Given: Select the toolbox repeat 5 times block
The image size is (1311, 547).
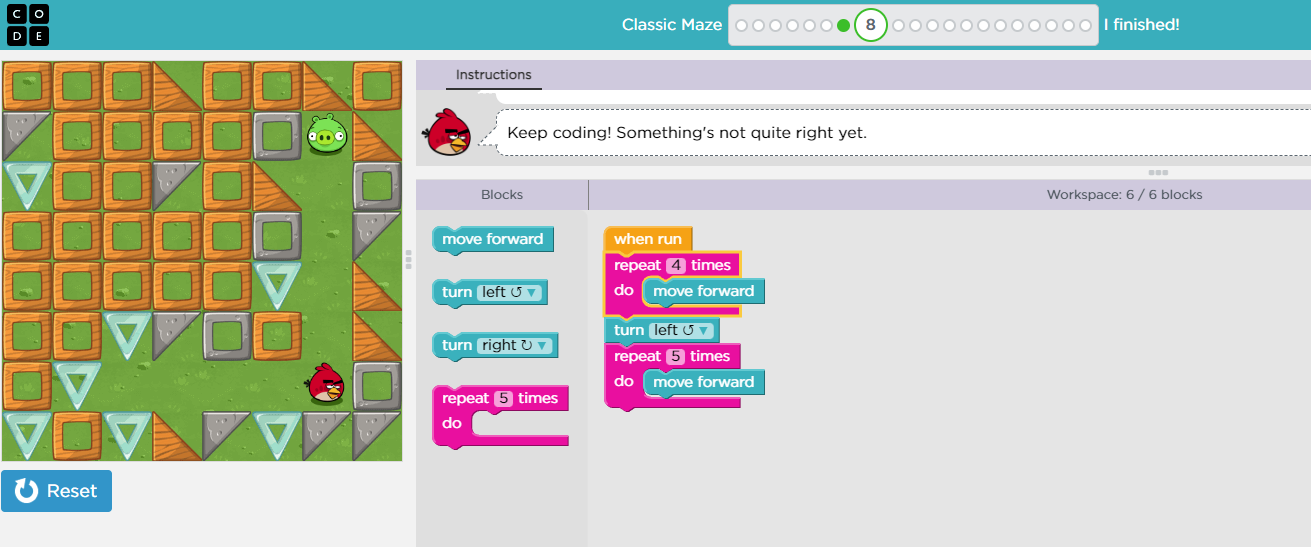Looking at the screenshot, I should click(x=500, y=399).
